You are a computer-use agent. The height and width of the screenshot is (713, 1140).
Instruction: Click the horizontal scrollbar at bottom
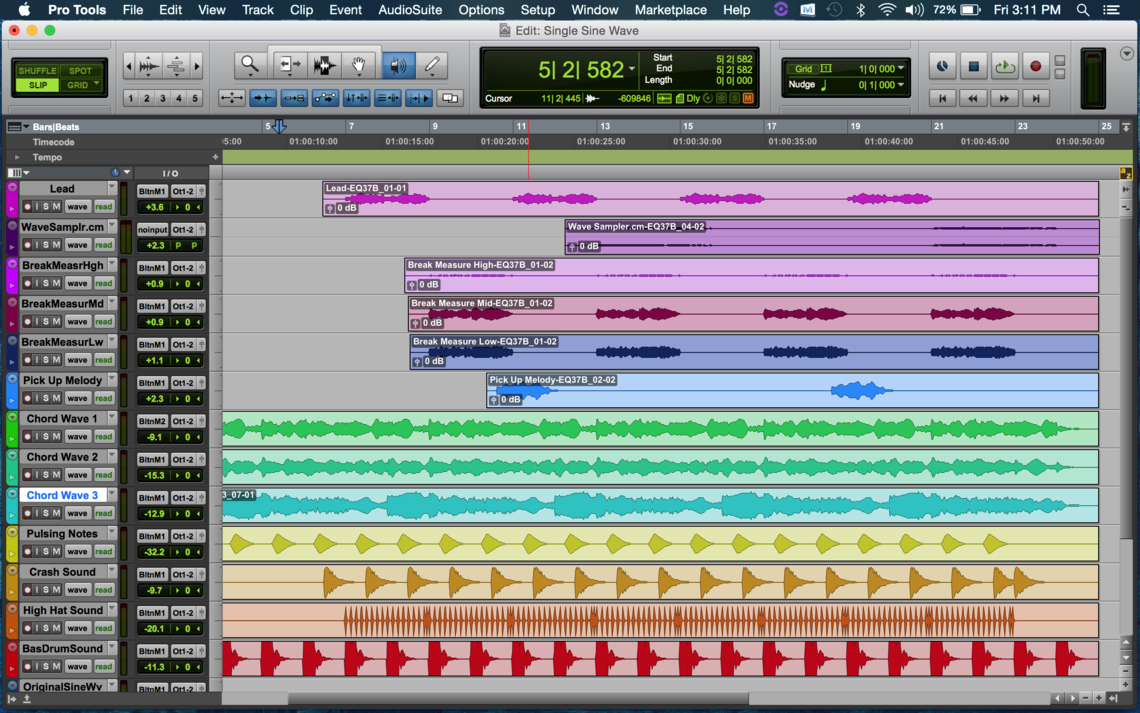point(518,698)
